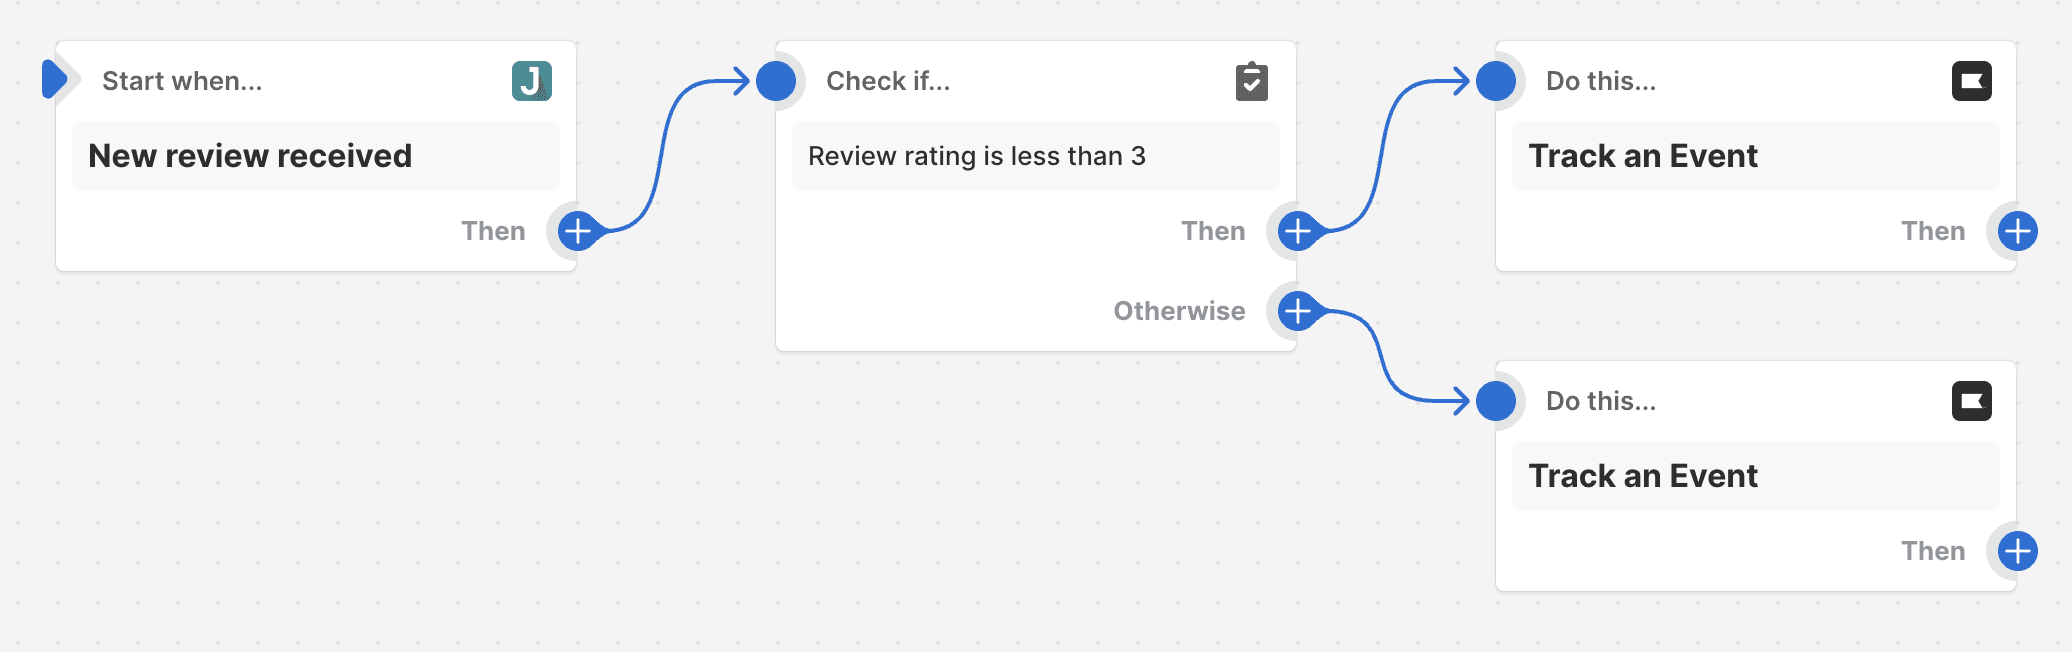Click Klaviyo flag icon on Otherwise-branch action
Viewport: 2072px width, 652px height.
tap(1971, 401)
